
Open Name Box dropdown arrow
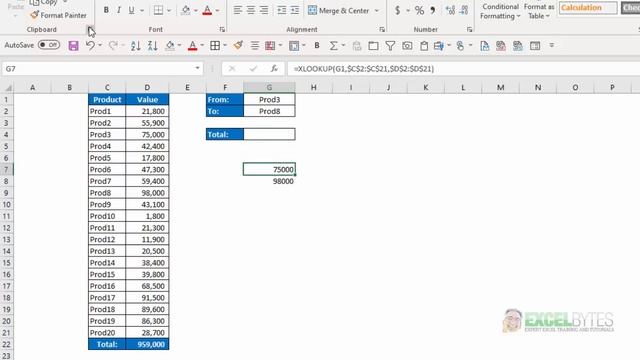[x=198, y=69]
